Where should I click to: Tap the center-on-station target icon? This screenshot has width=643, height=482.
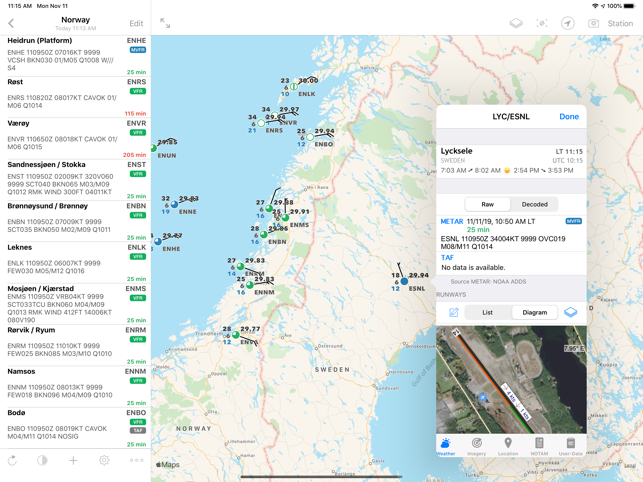pyautogui.click(x=542, y=23)
